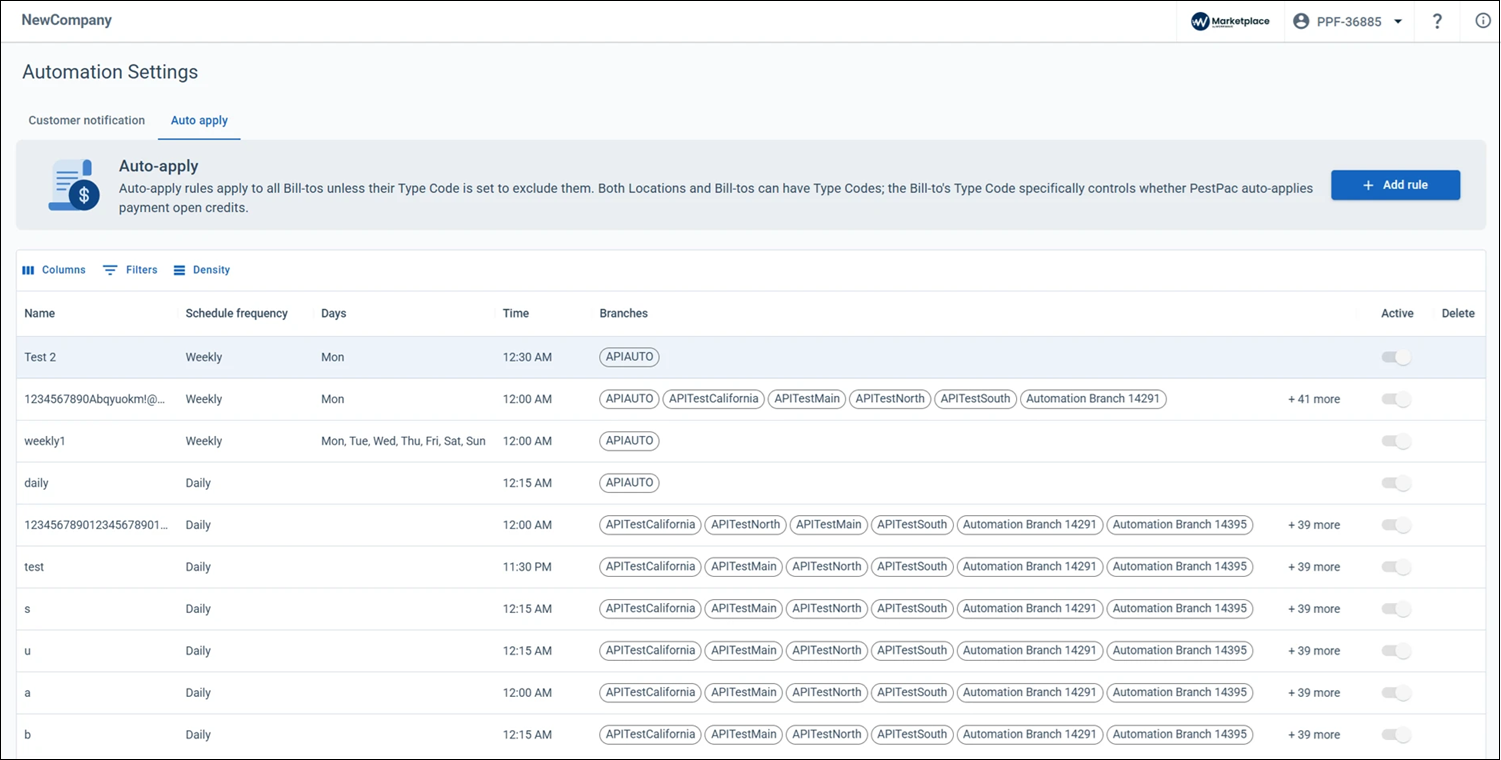Click the Auto-apply invoice dollar icon
Image resolution: width=1501 pixels, height=760 pixels.
coord(74,185)
